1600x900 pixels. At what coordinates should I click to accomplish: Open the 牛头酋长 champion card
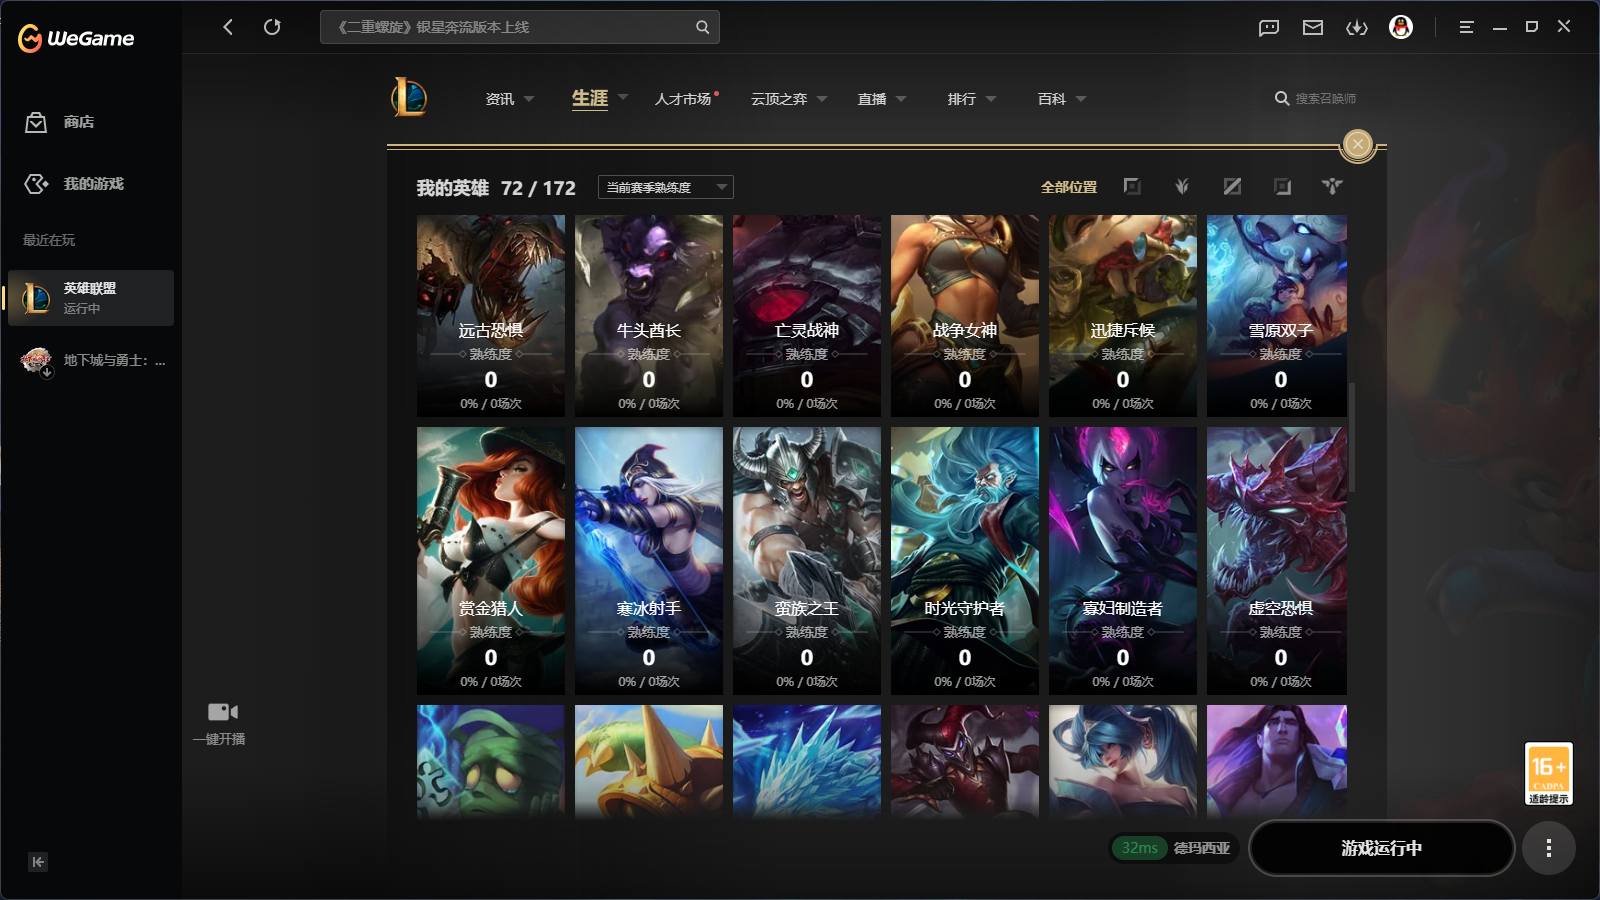tap(649, 316)
